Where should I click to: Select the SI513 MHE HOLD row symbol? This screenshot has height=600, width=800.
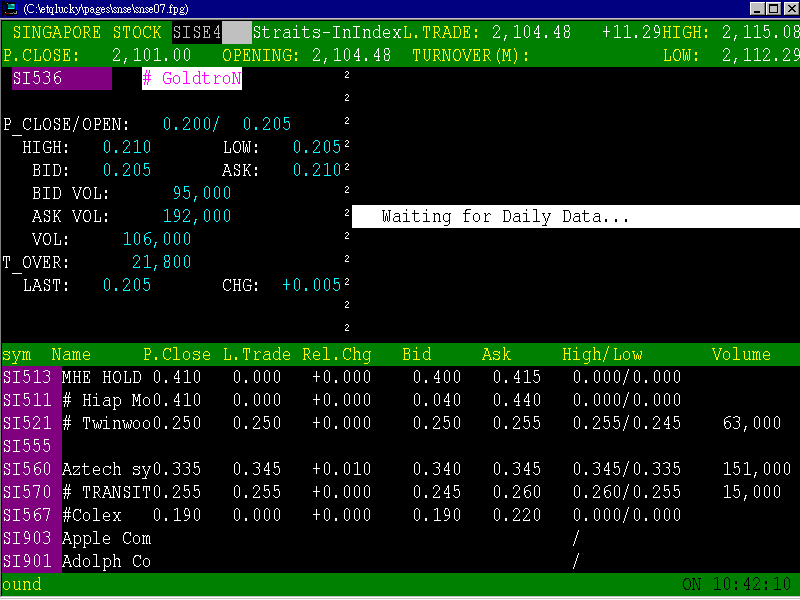(27, 378)
